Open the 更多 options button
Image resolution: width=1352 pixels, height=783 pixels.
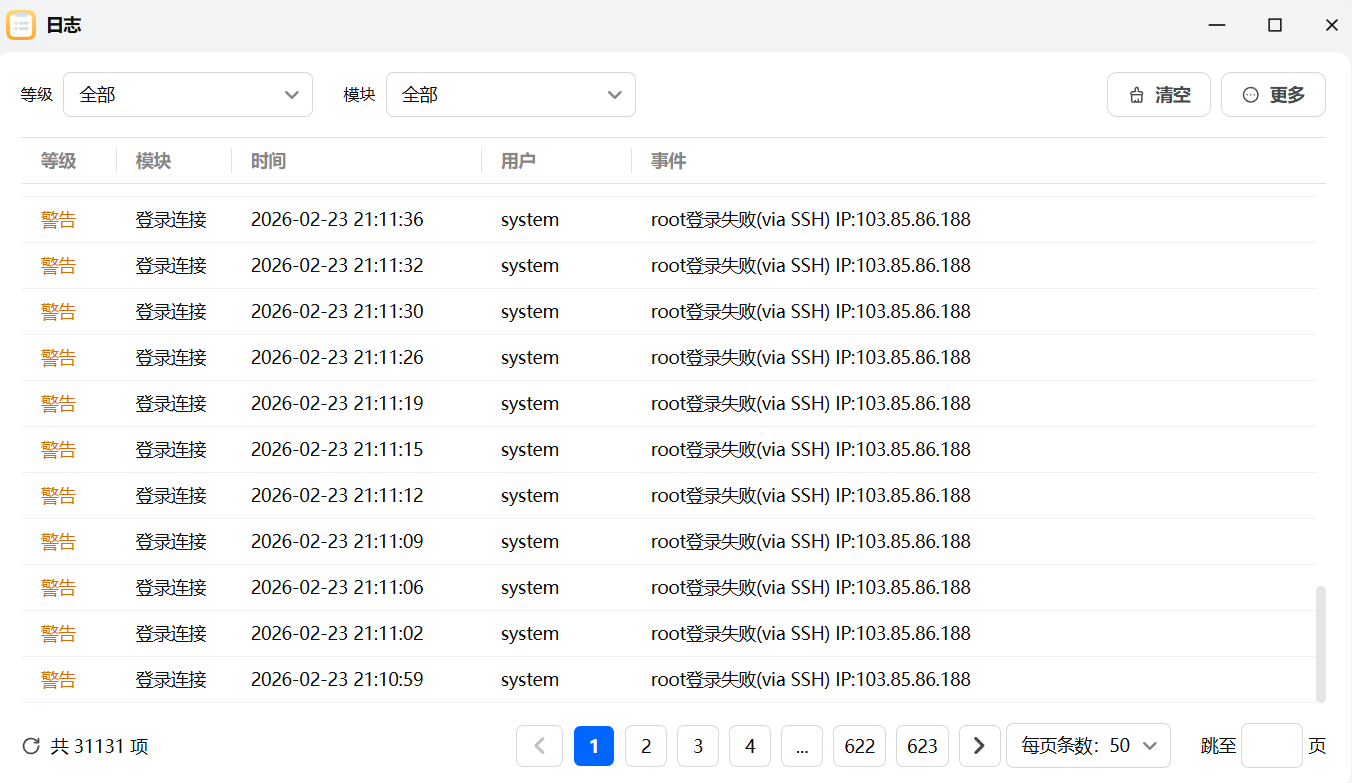tap(1273, 94)
